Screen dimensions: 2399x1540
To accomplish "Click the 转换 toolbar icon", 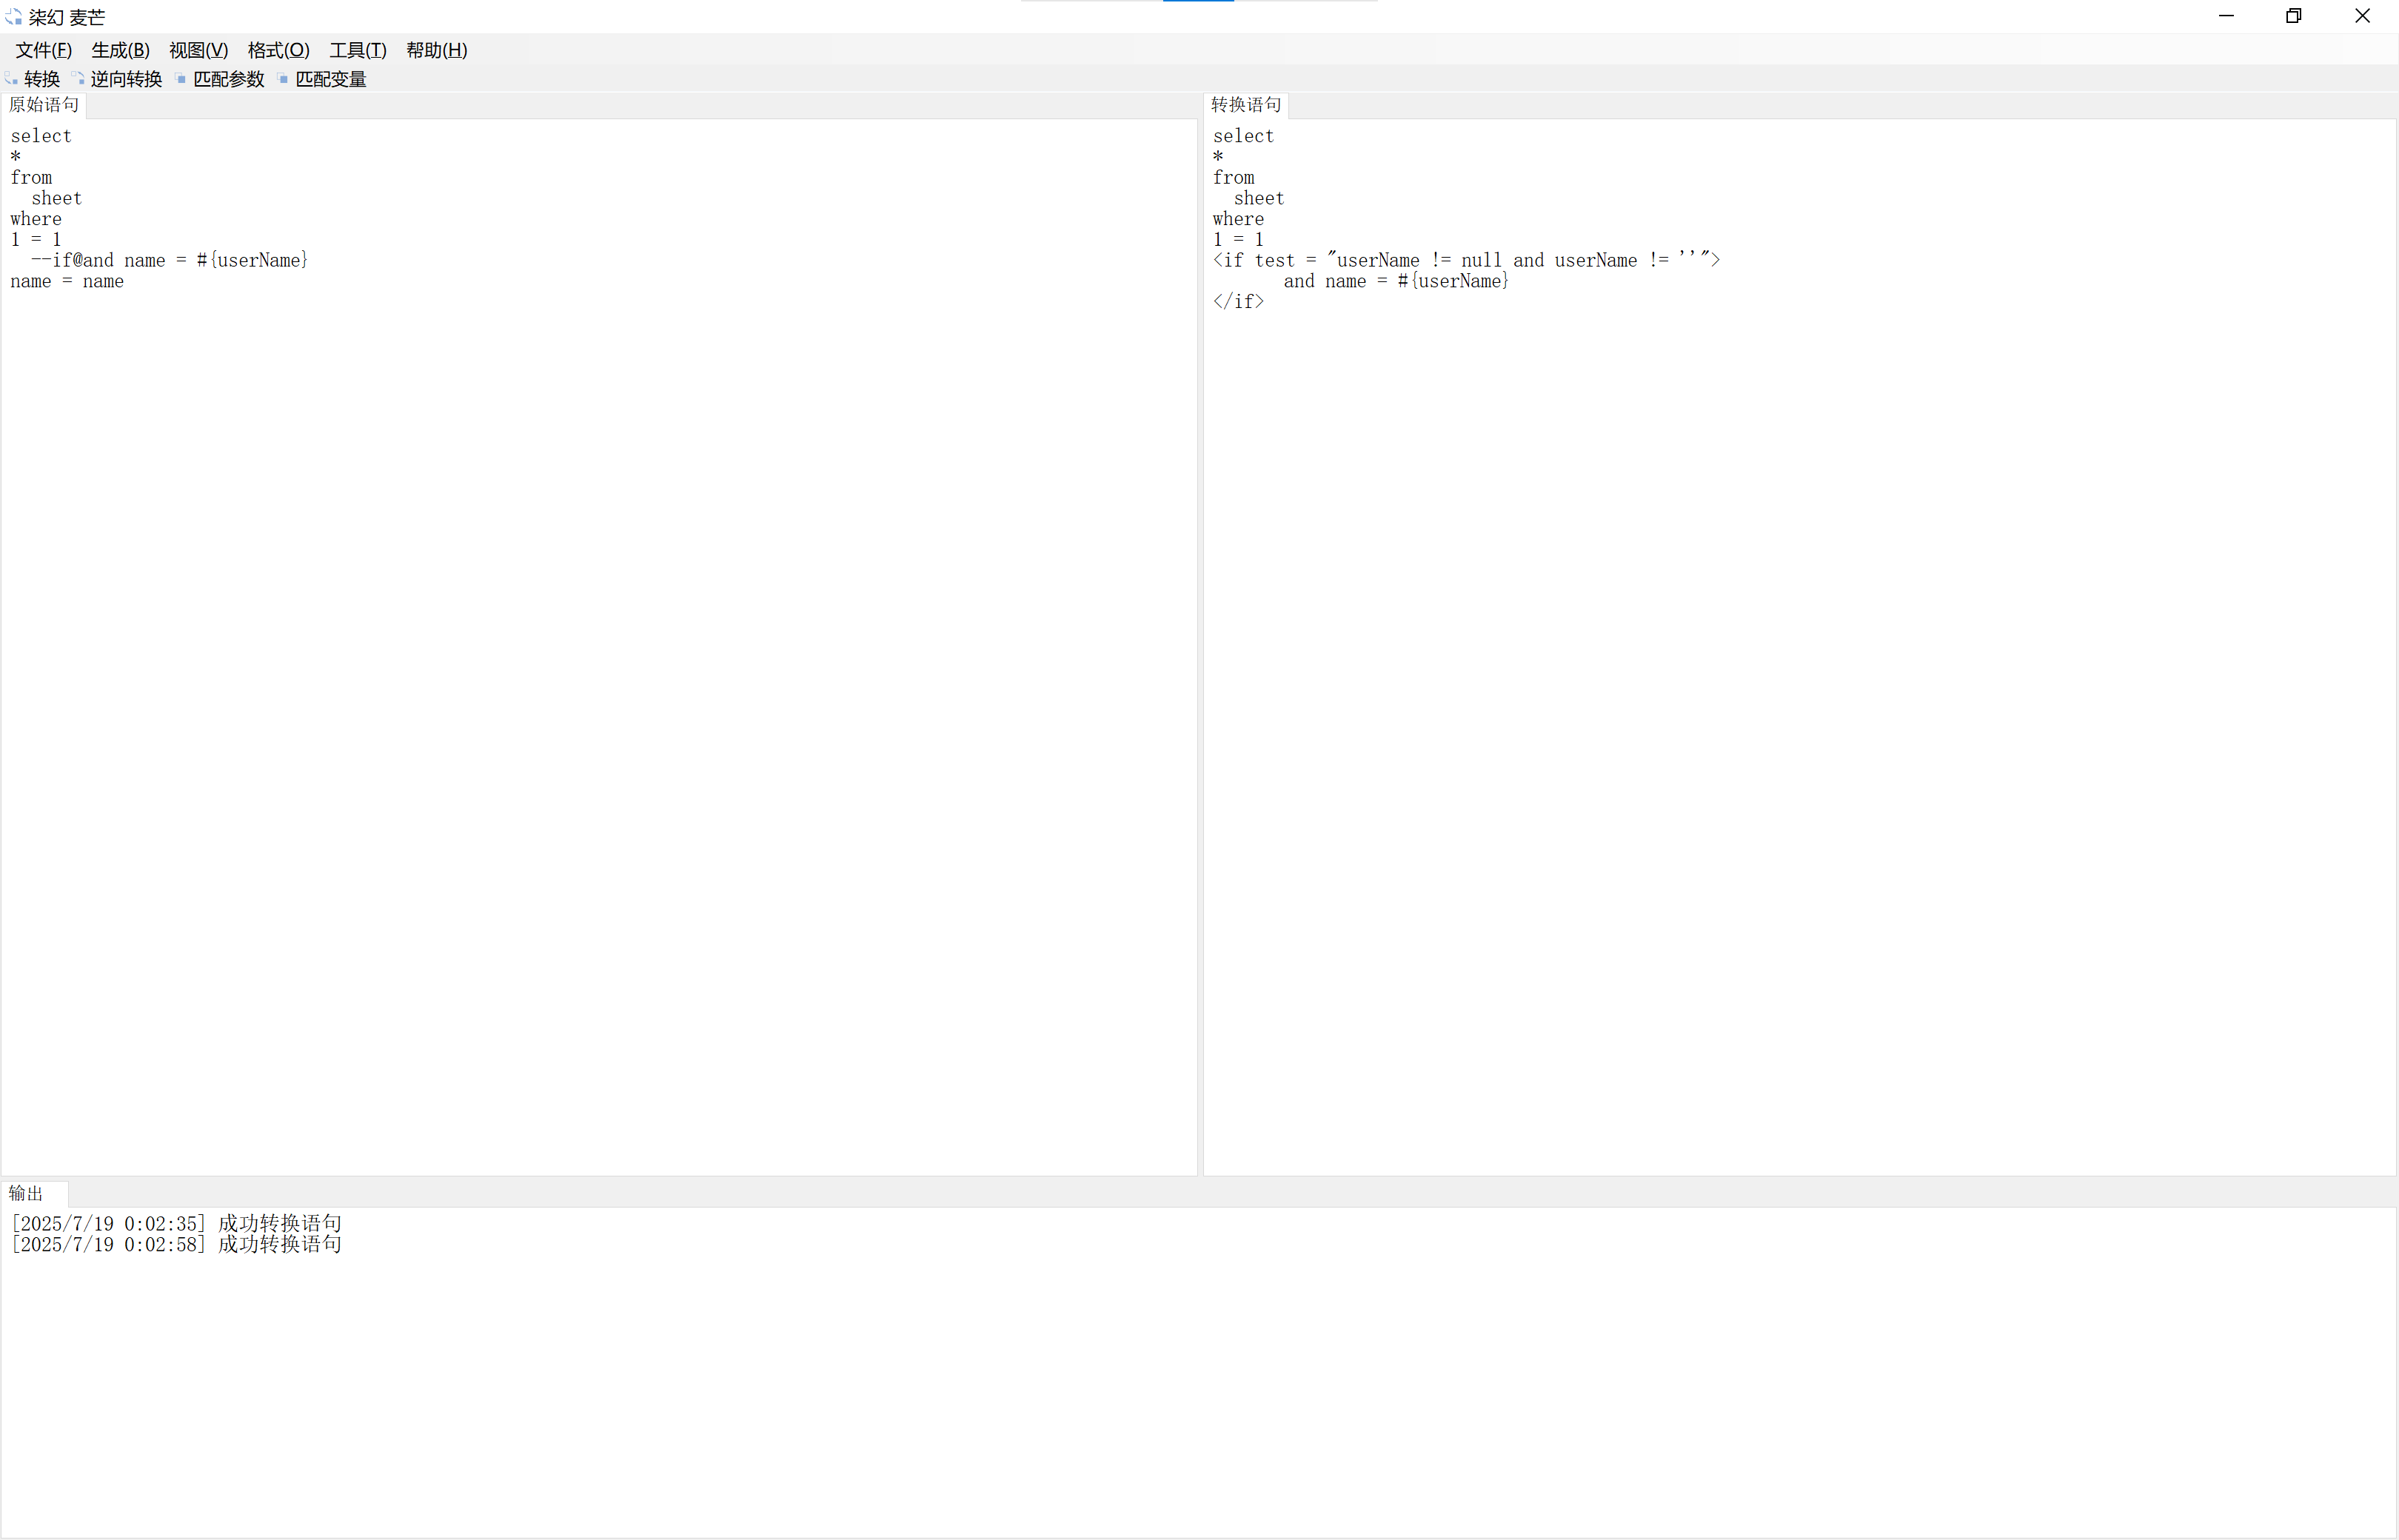I will click(x=12, y=79).
